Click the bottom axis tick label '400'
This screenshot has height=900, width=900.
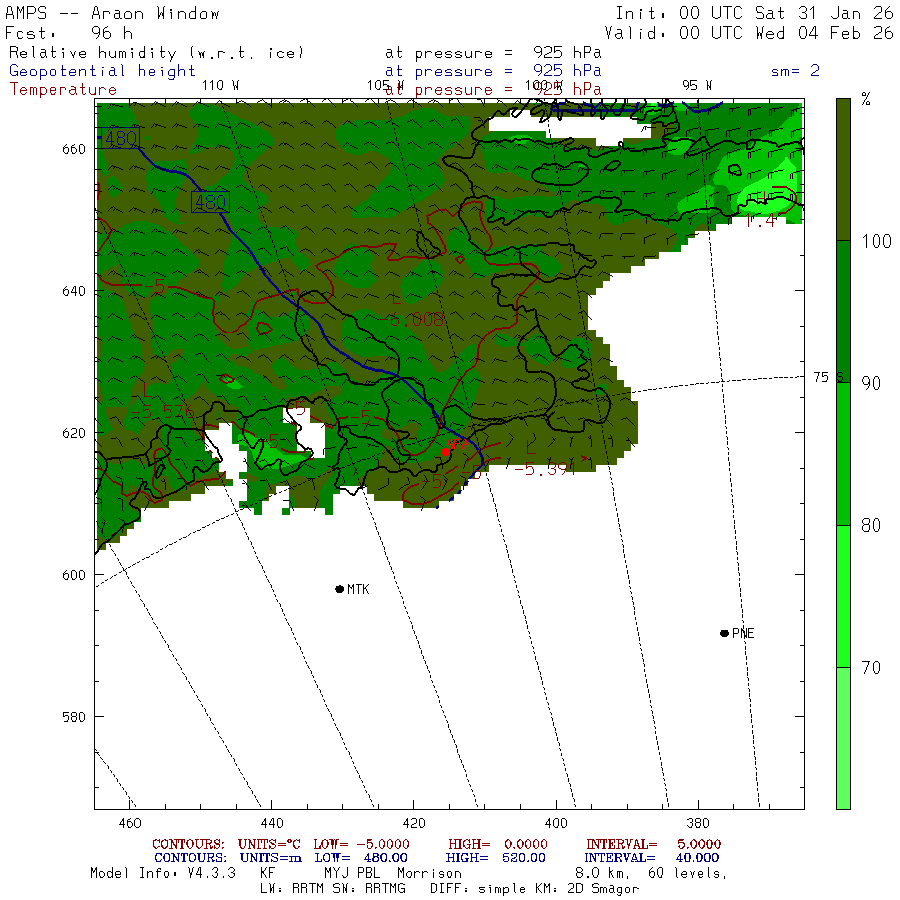(556, 823)
